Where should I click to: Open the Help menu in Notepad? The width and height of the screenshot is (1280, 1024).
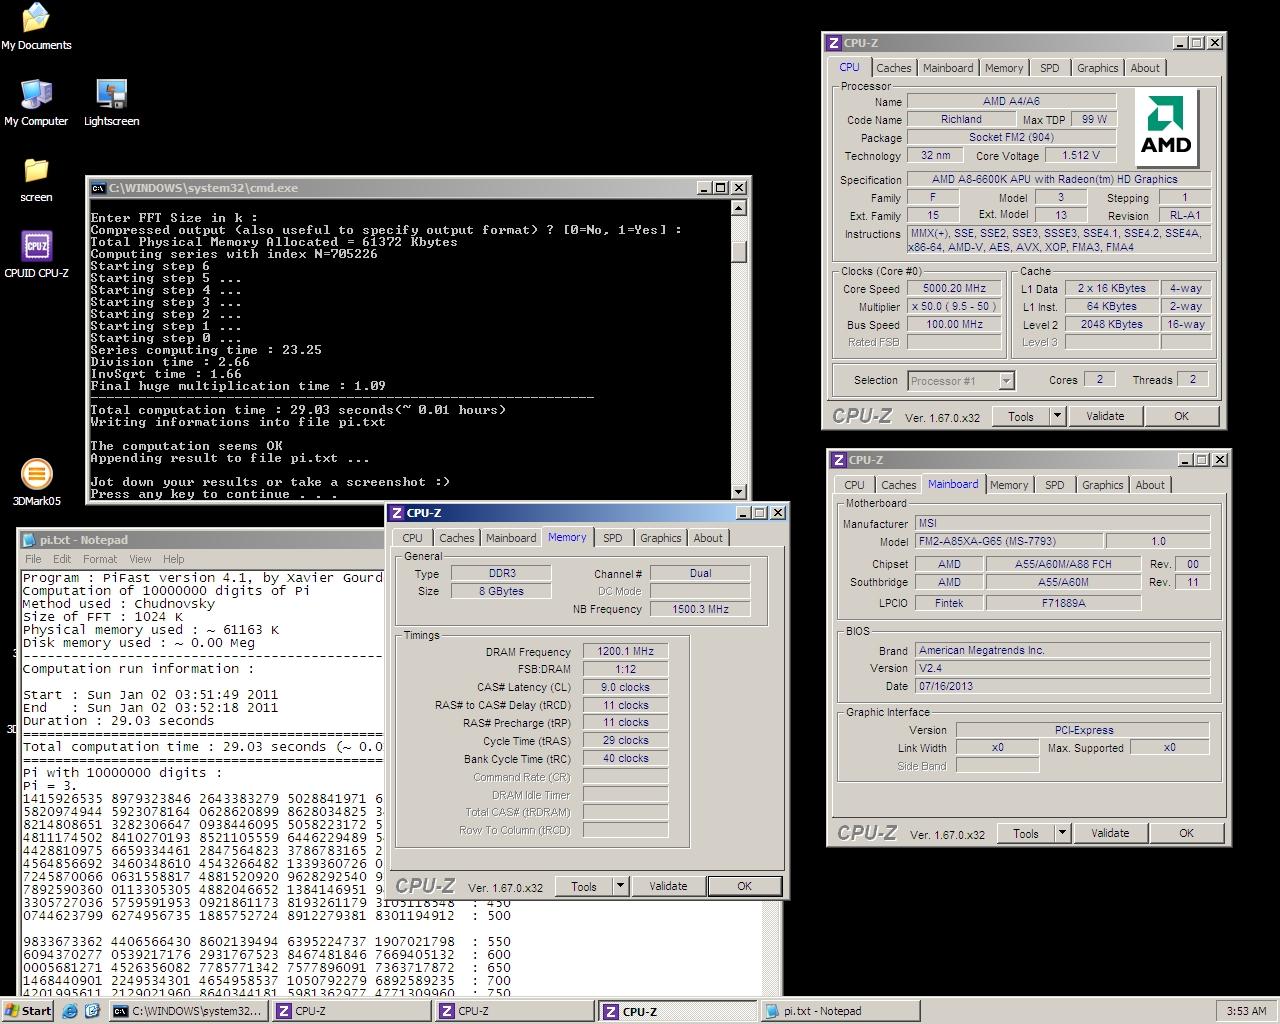click(174, 559)
